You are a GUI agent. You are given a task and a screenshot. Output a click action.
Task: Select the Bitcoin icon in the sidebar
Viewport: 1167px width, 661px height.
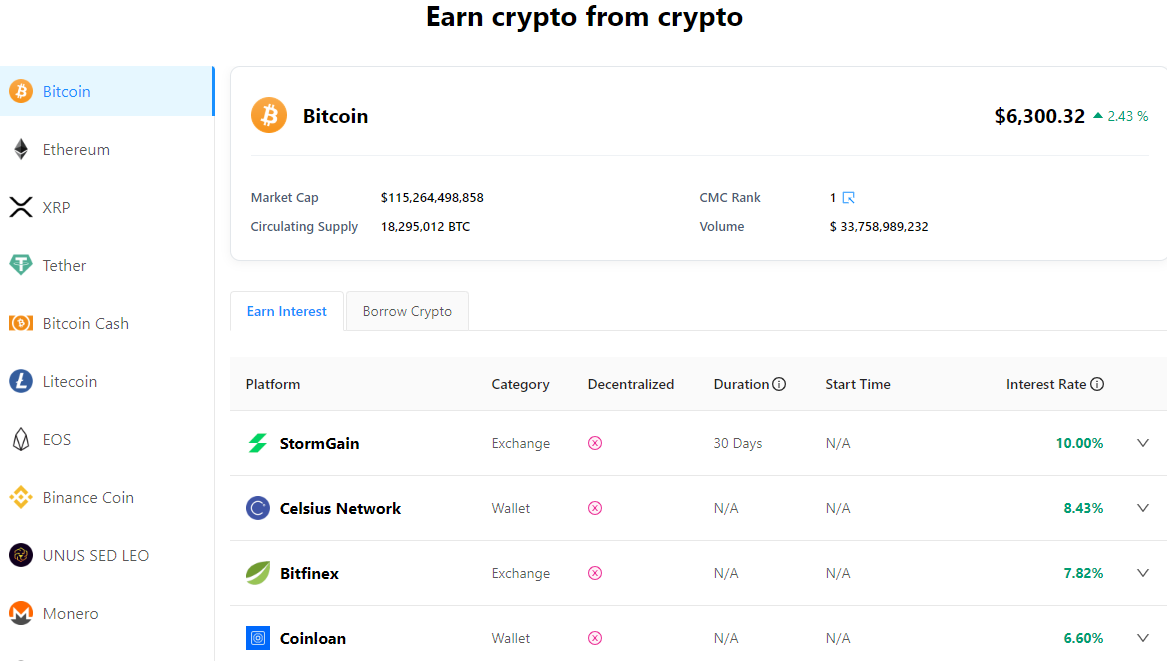[x=21, y=91]
